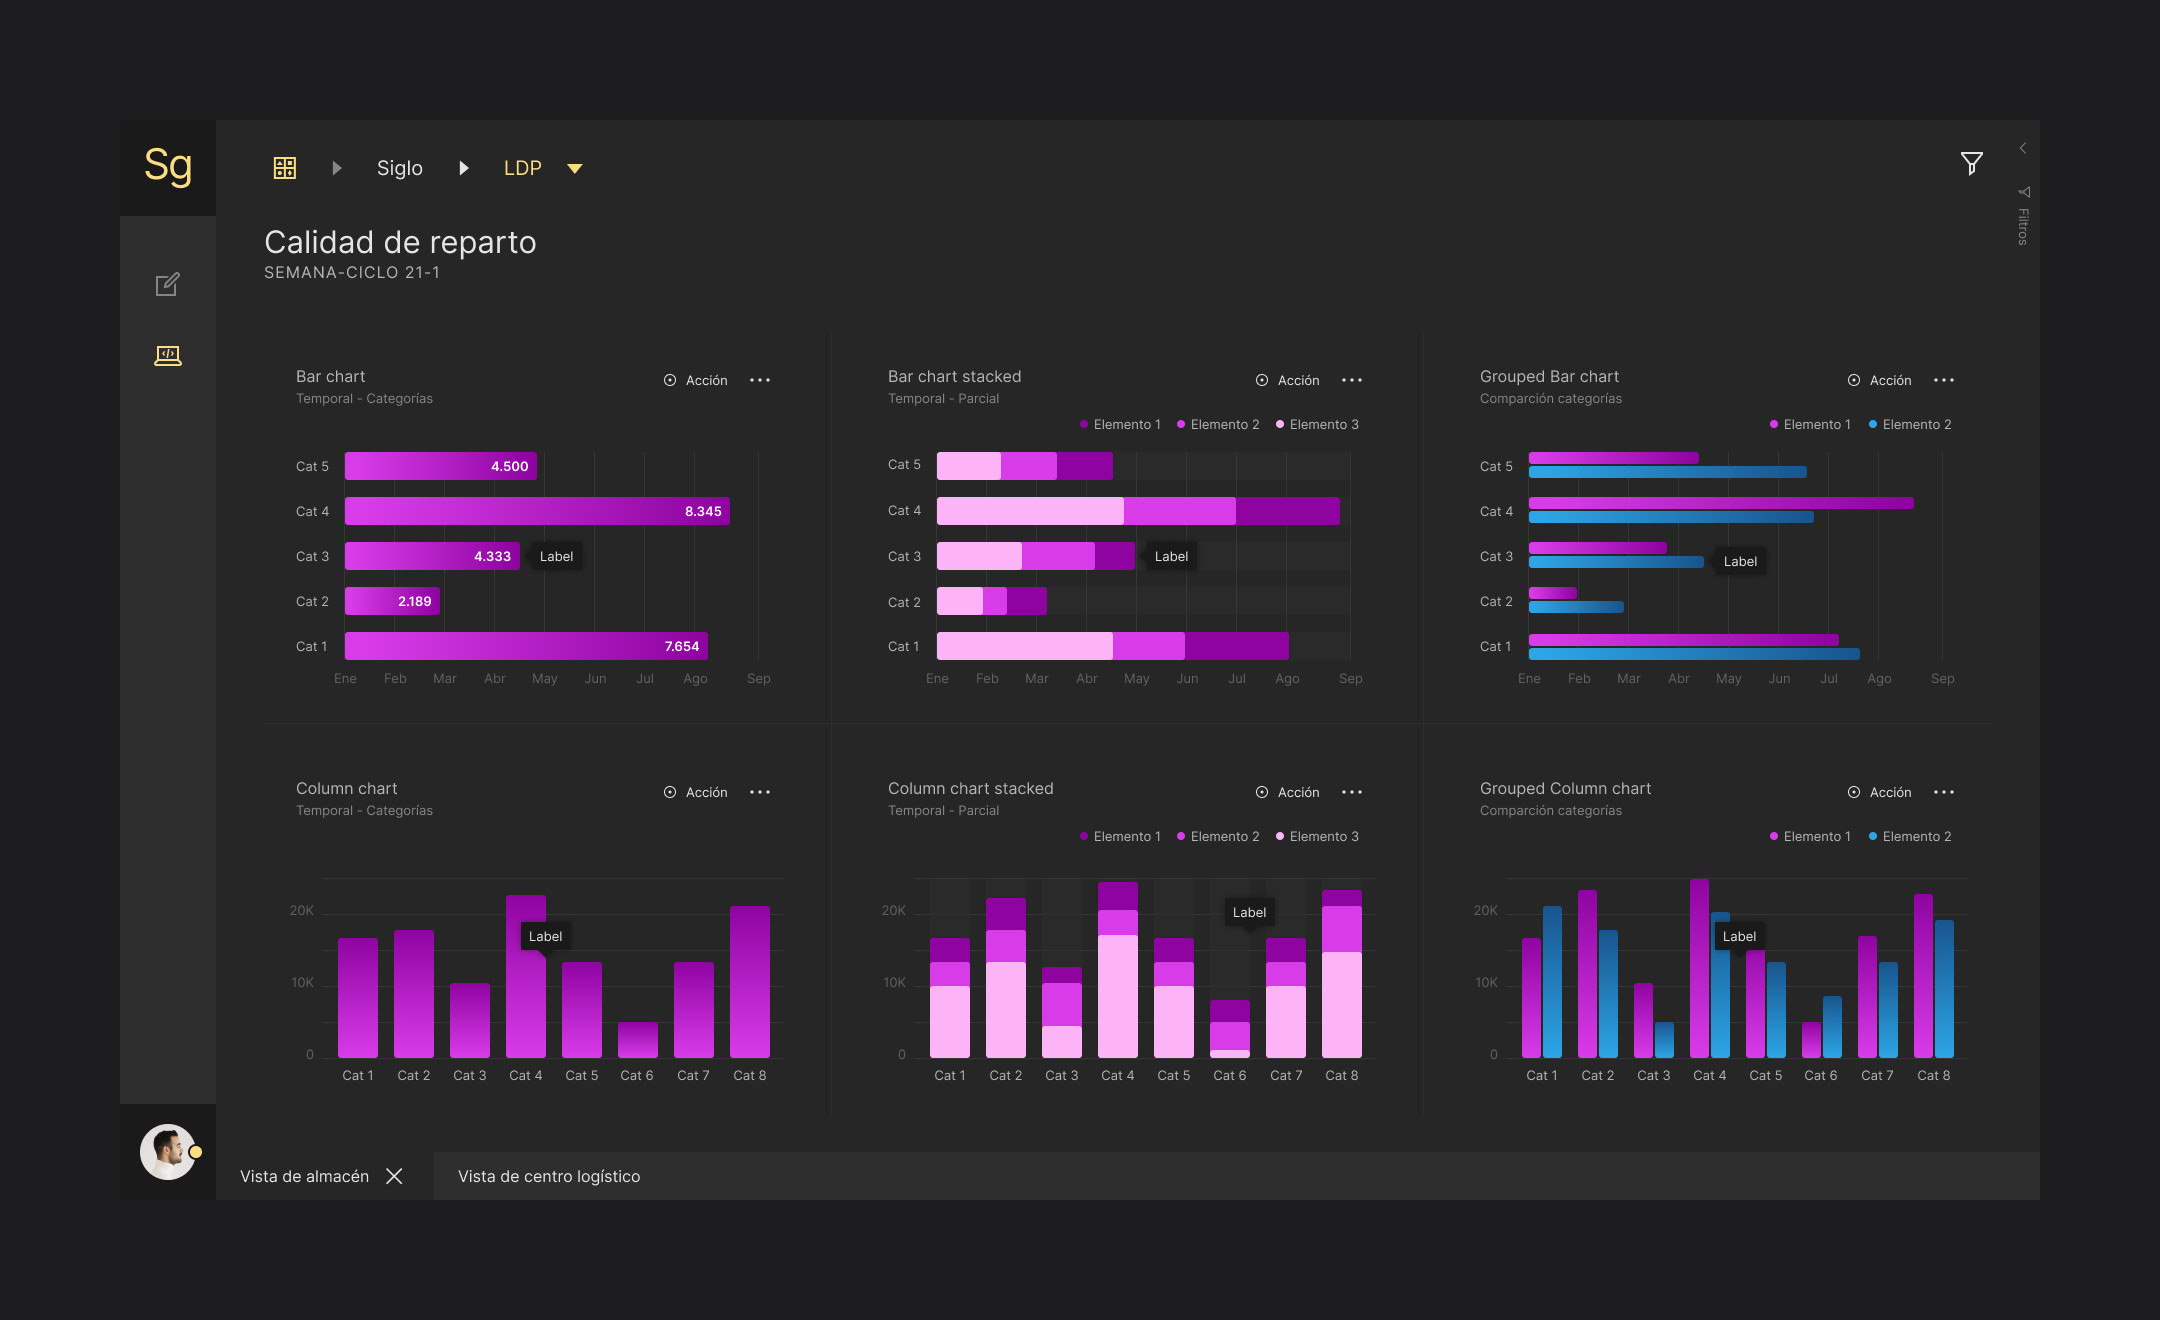Image resolution: width=2160 pixels, height=1320 pixels.
Task: Click the breadcrumb arrow before LDP
Action: [x=464, y=168]
